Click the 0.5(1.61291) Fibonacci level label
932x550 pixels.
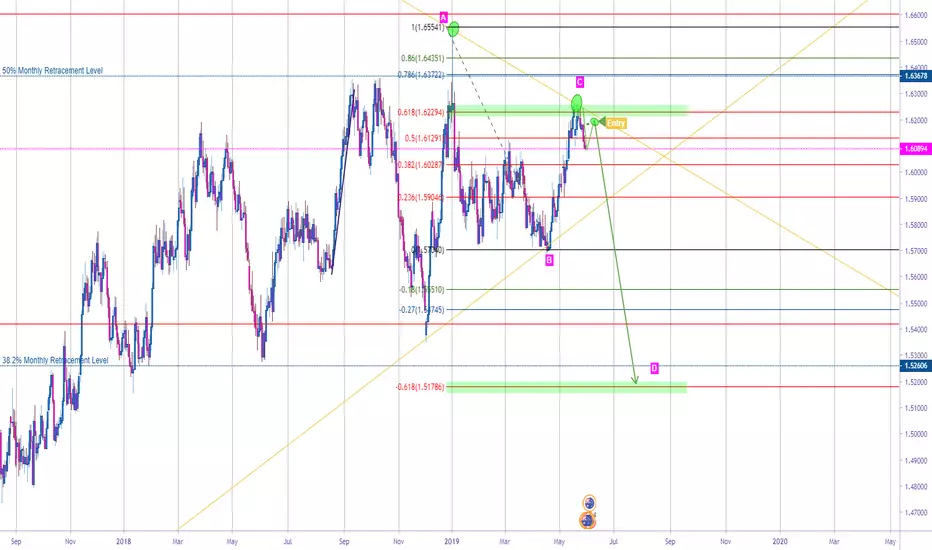pos(424,138)
